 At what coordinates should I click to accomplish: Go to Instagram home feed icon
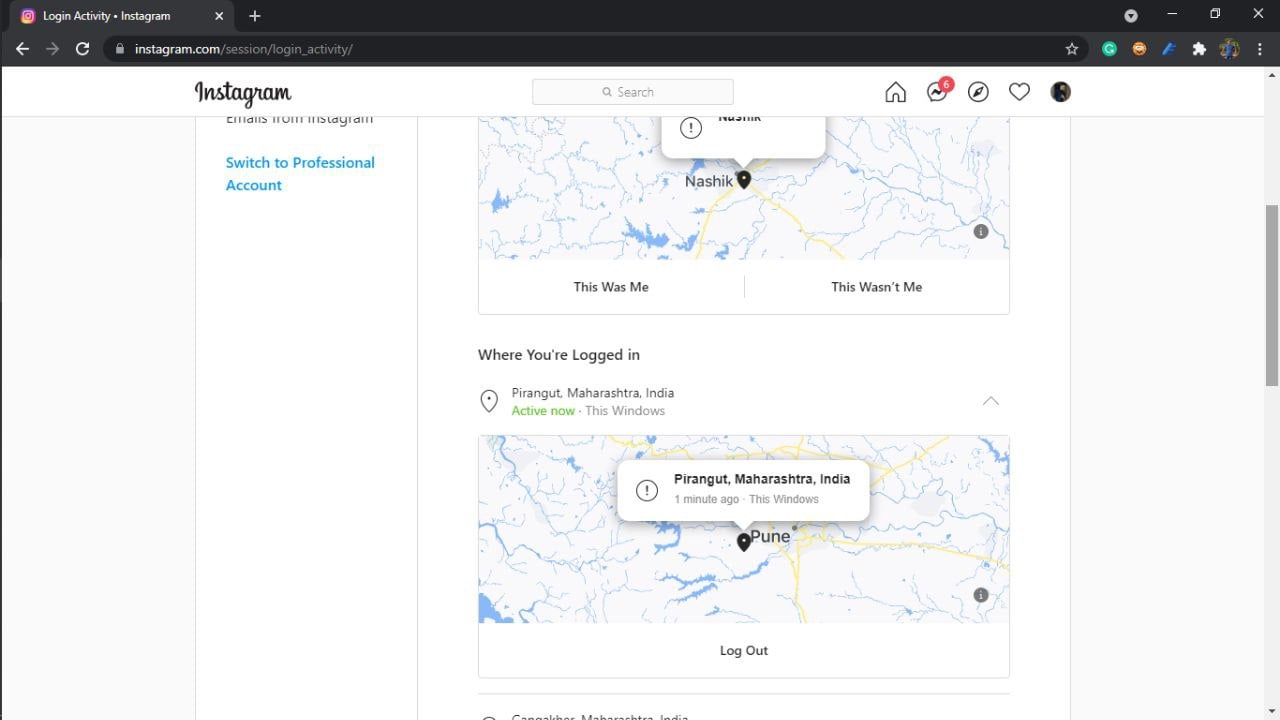[x=895, y=92]
